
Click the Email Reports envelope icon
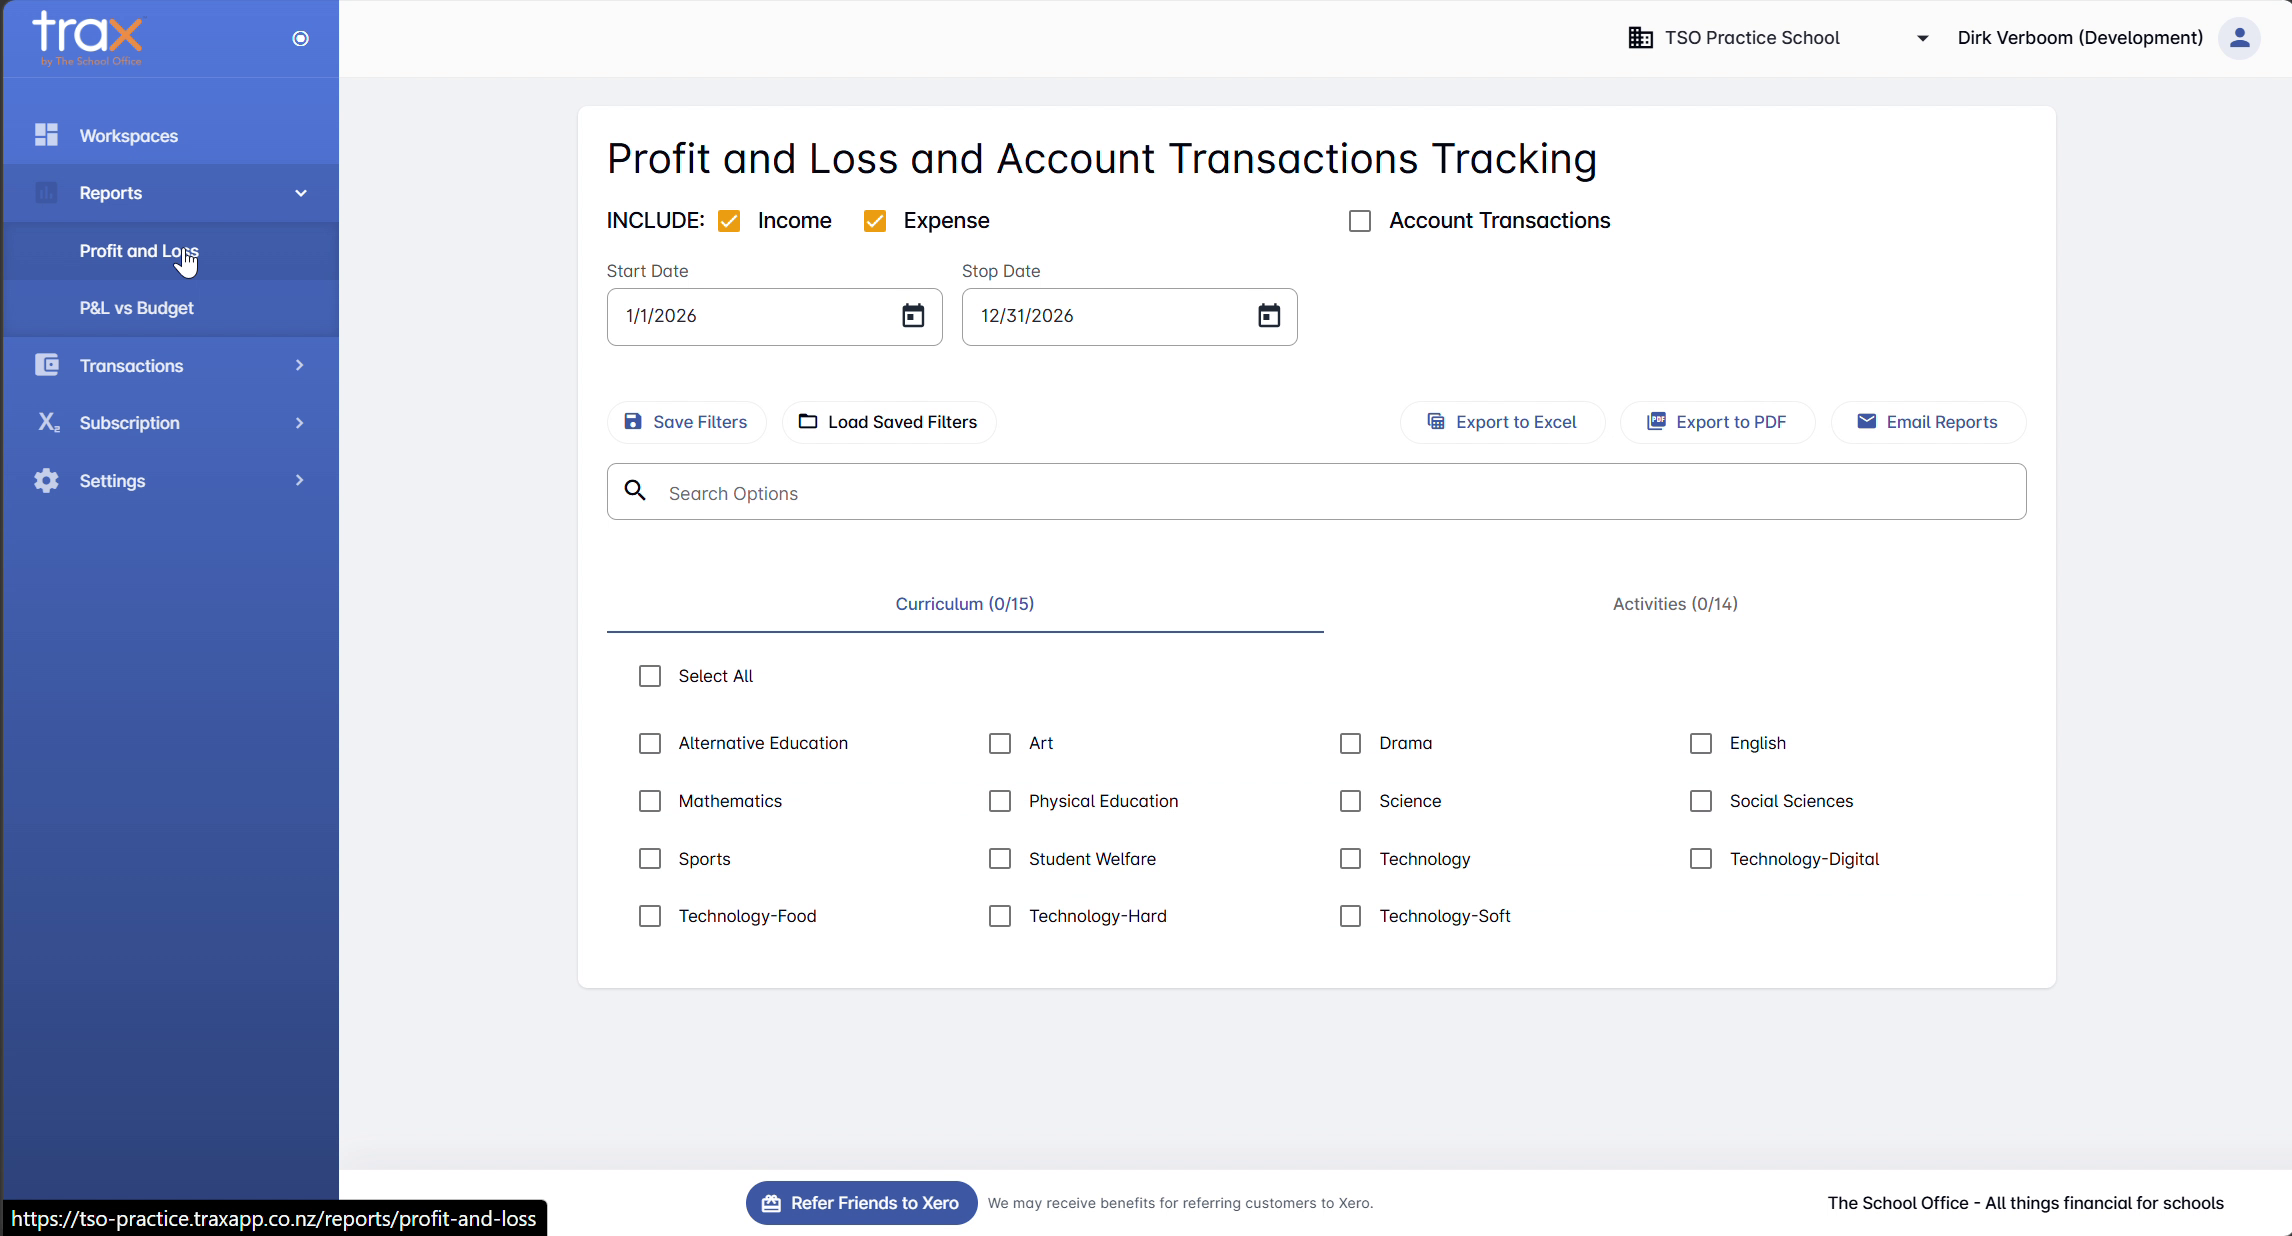click(x=1866, y=421)
